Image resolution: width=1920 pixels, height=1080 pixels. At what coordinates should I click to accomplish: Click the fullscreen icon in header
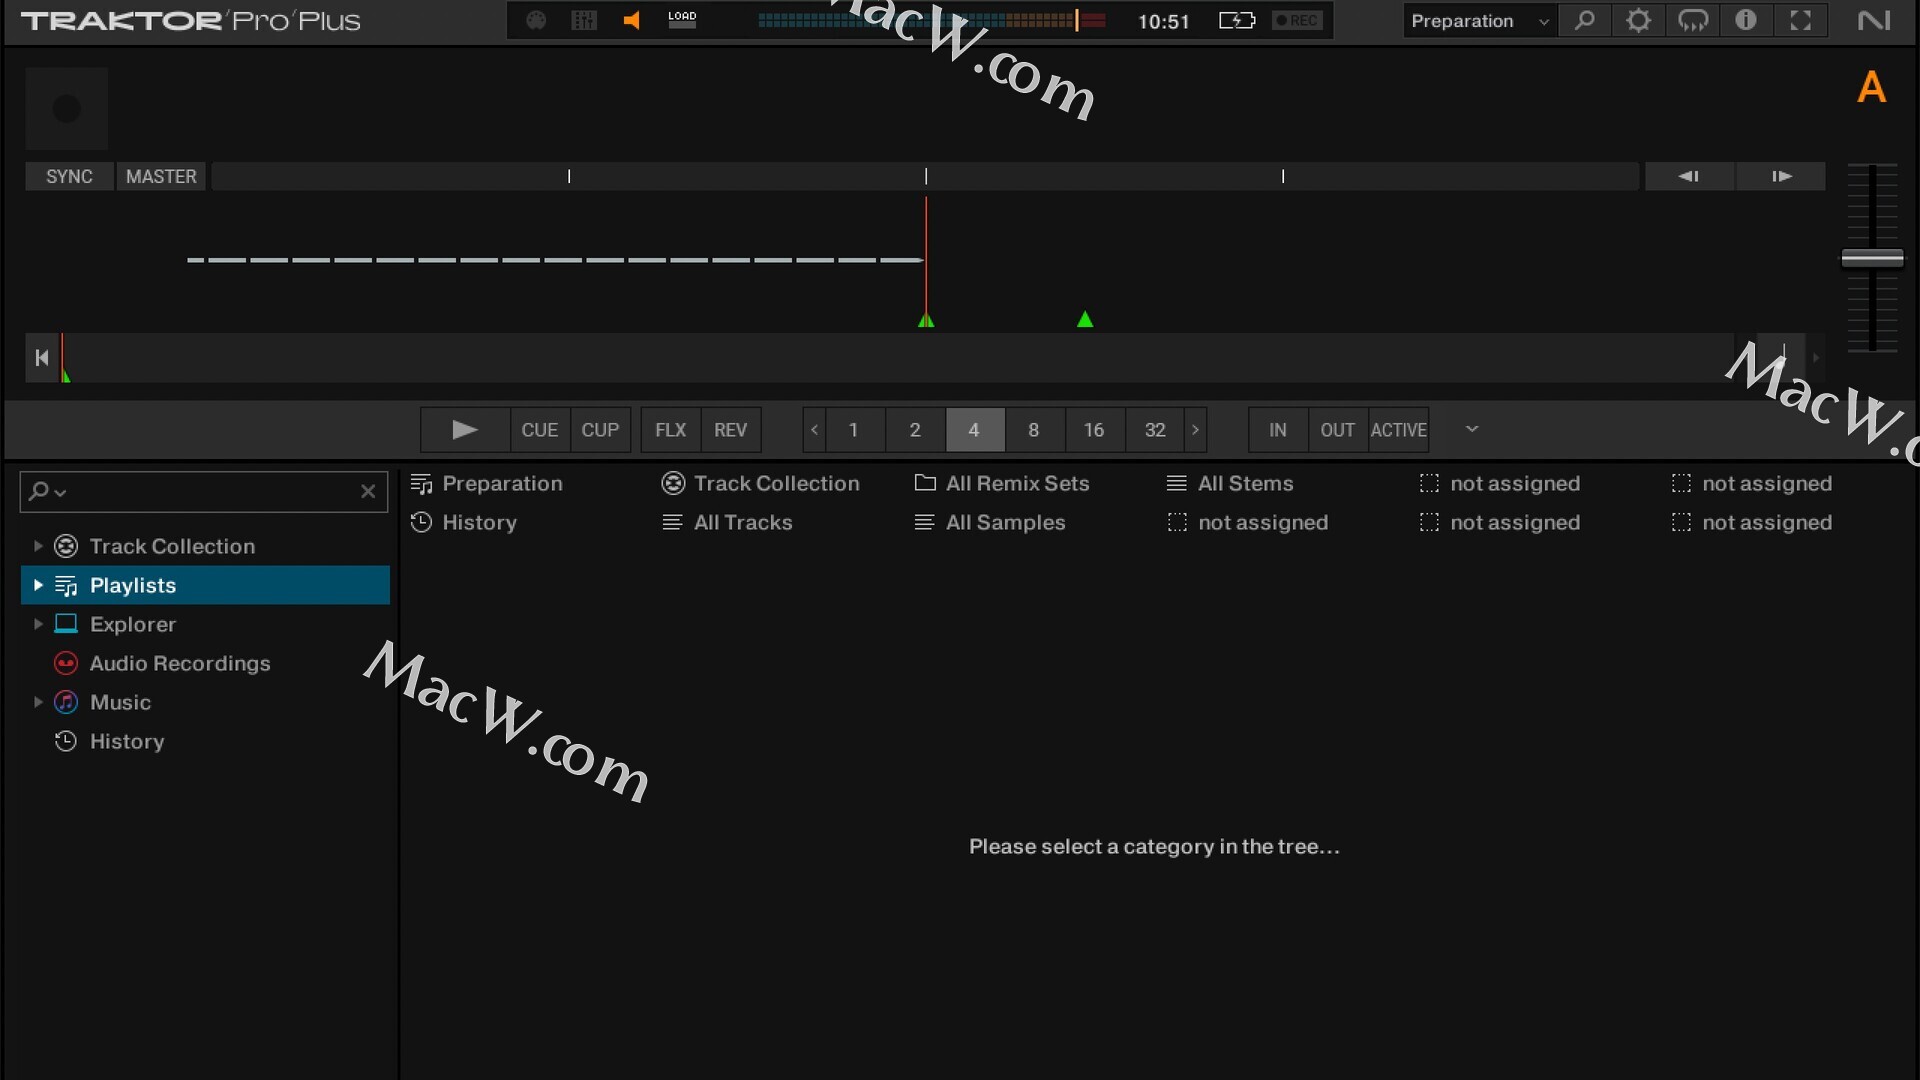click(1801, 21)
